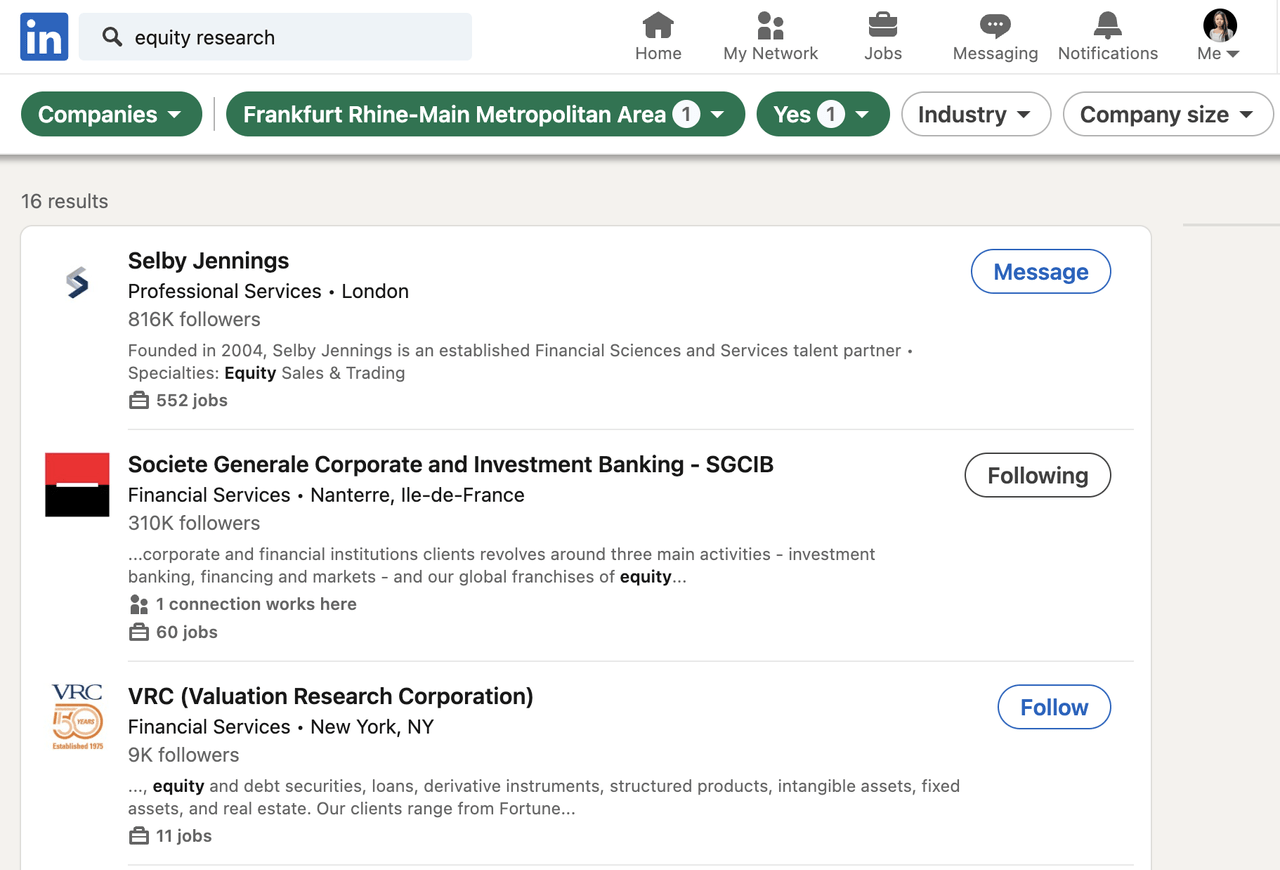The height and width of the screenshot is (870, 1280).
Task: Message Selby Jennings
Action: click(x=1041, y=271)
